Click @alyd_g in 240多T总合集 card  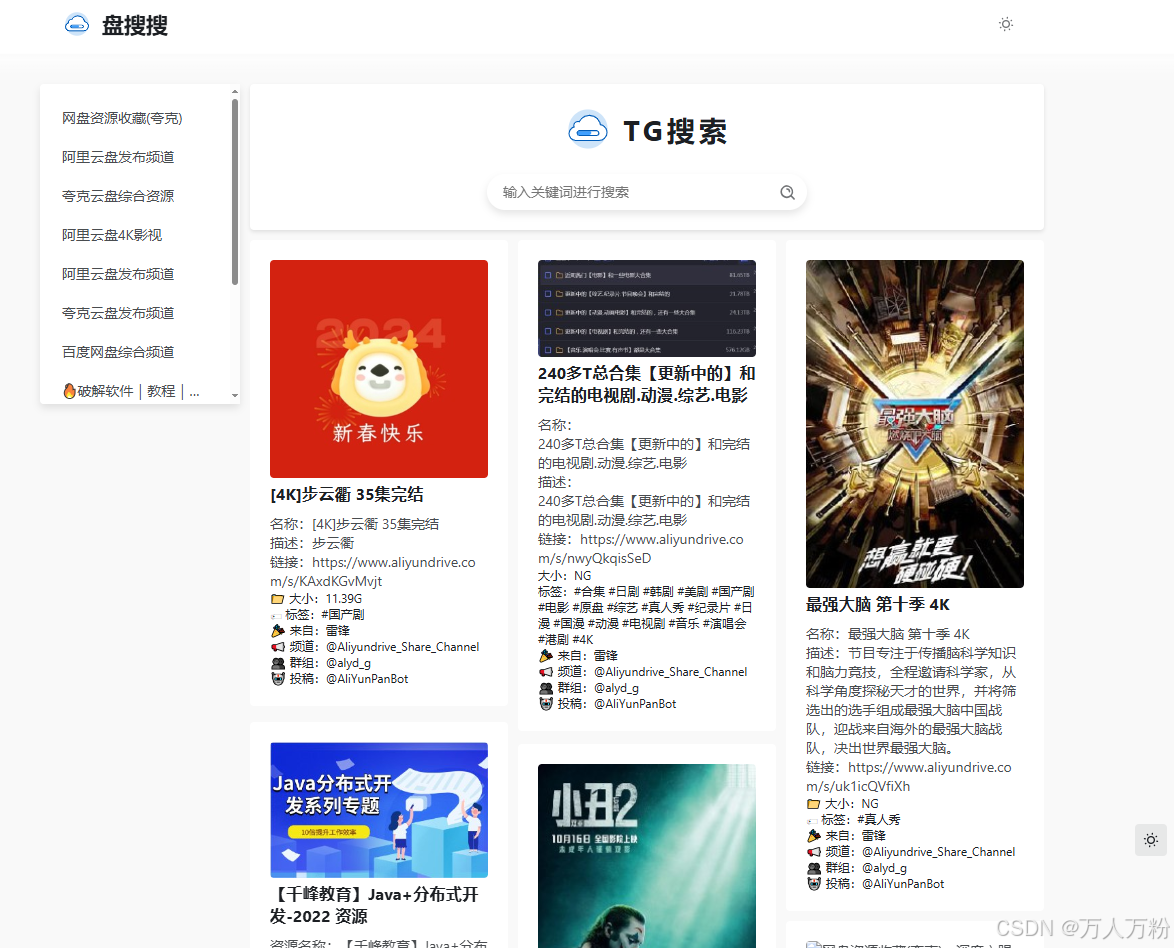[x=617, y=688]
